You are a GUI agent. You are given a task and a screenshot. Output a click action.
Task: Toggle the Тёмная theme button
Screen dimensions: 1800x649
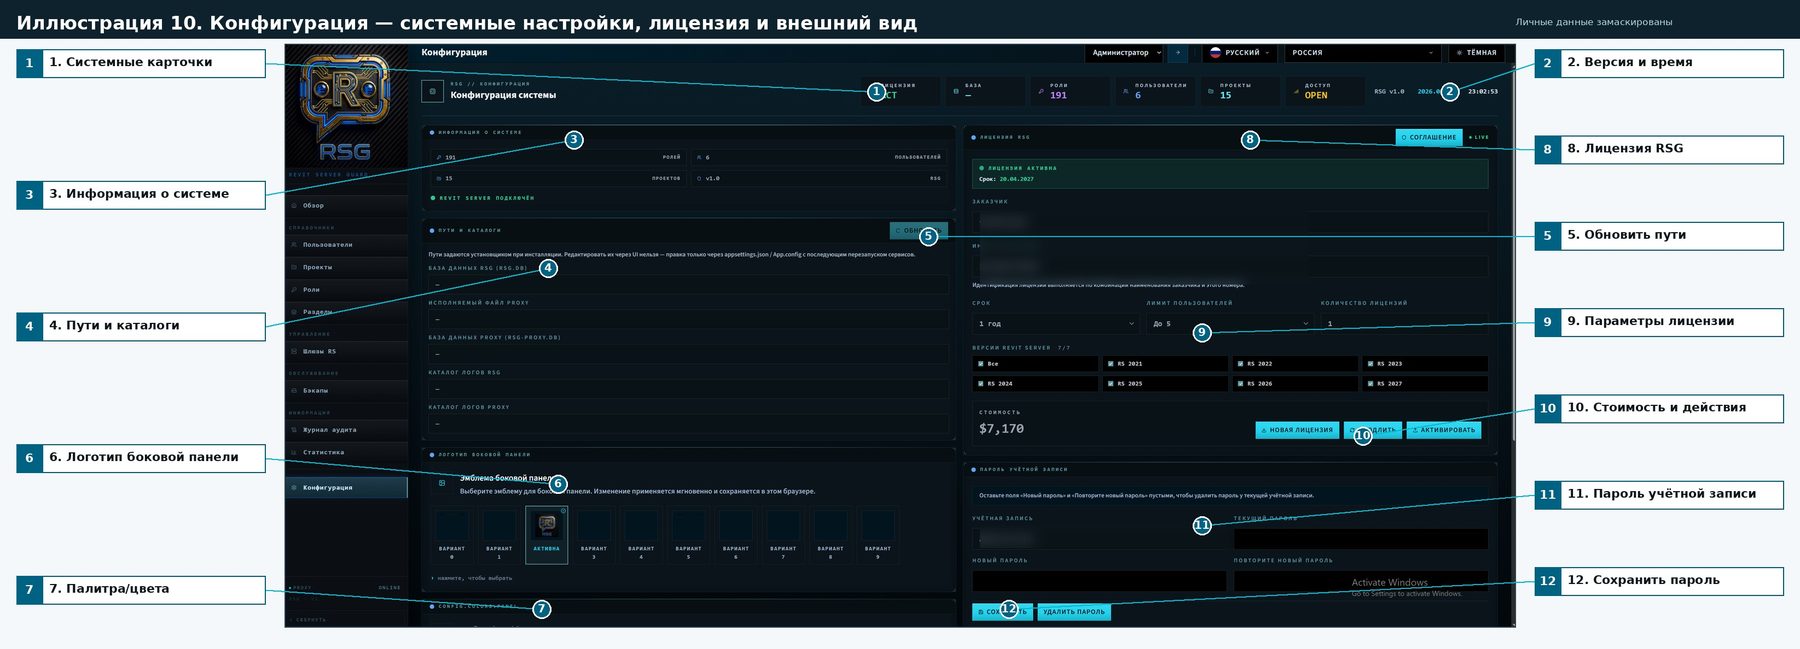click(x=1476, y=53)
